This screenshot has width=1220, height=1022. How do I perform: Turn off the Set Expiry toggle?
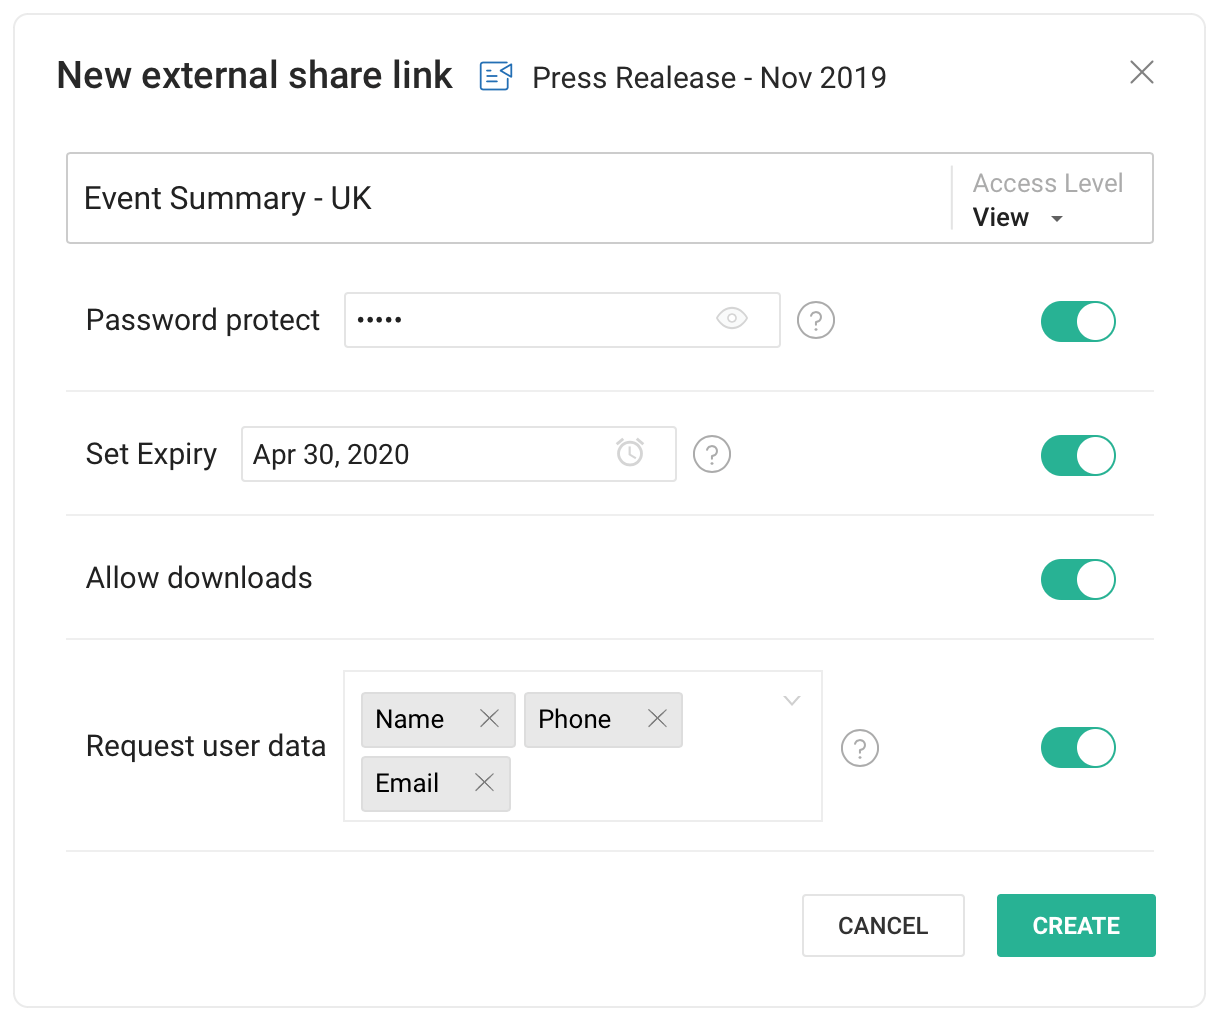1078,456
